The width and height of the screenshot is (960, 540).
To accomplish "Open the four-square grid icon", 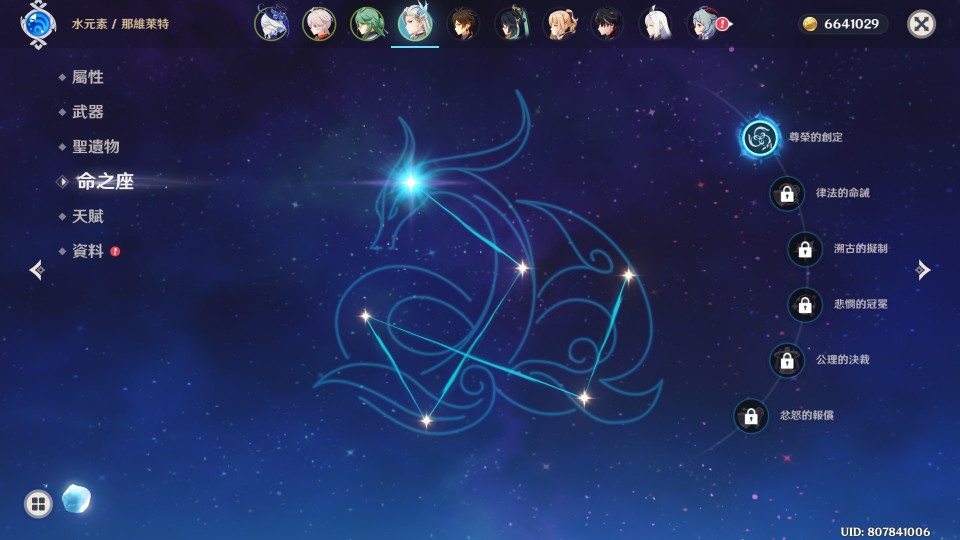I will point(38,504).
